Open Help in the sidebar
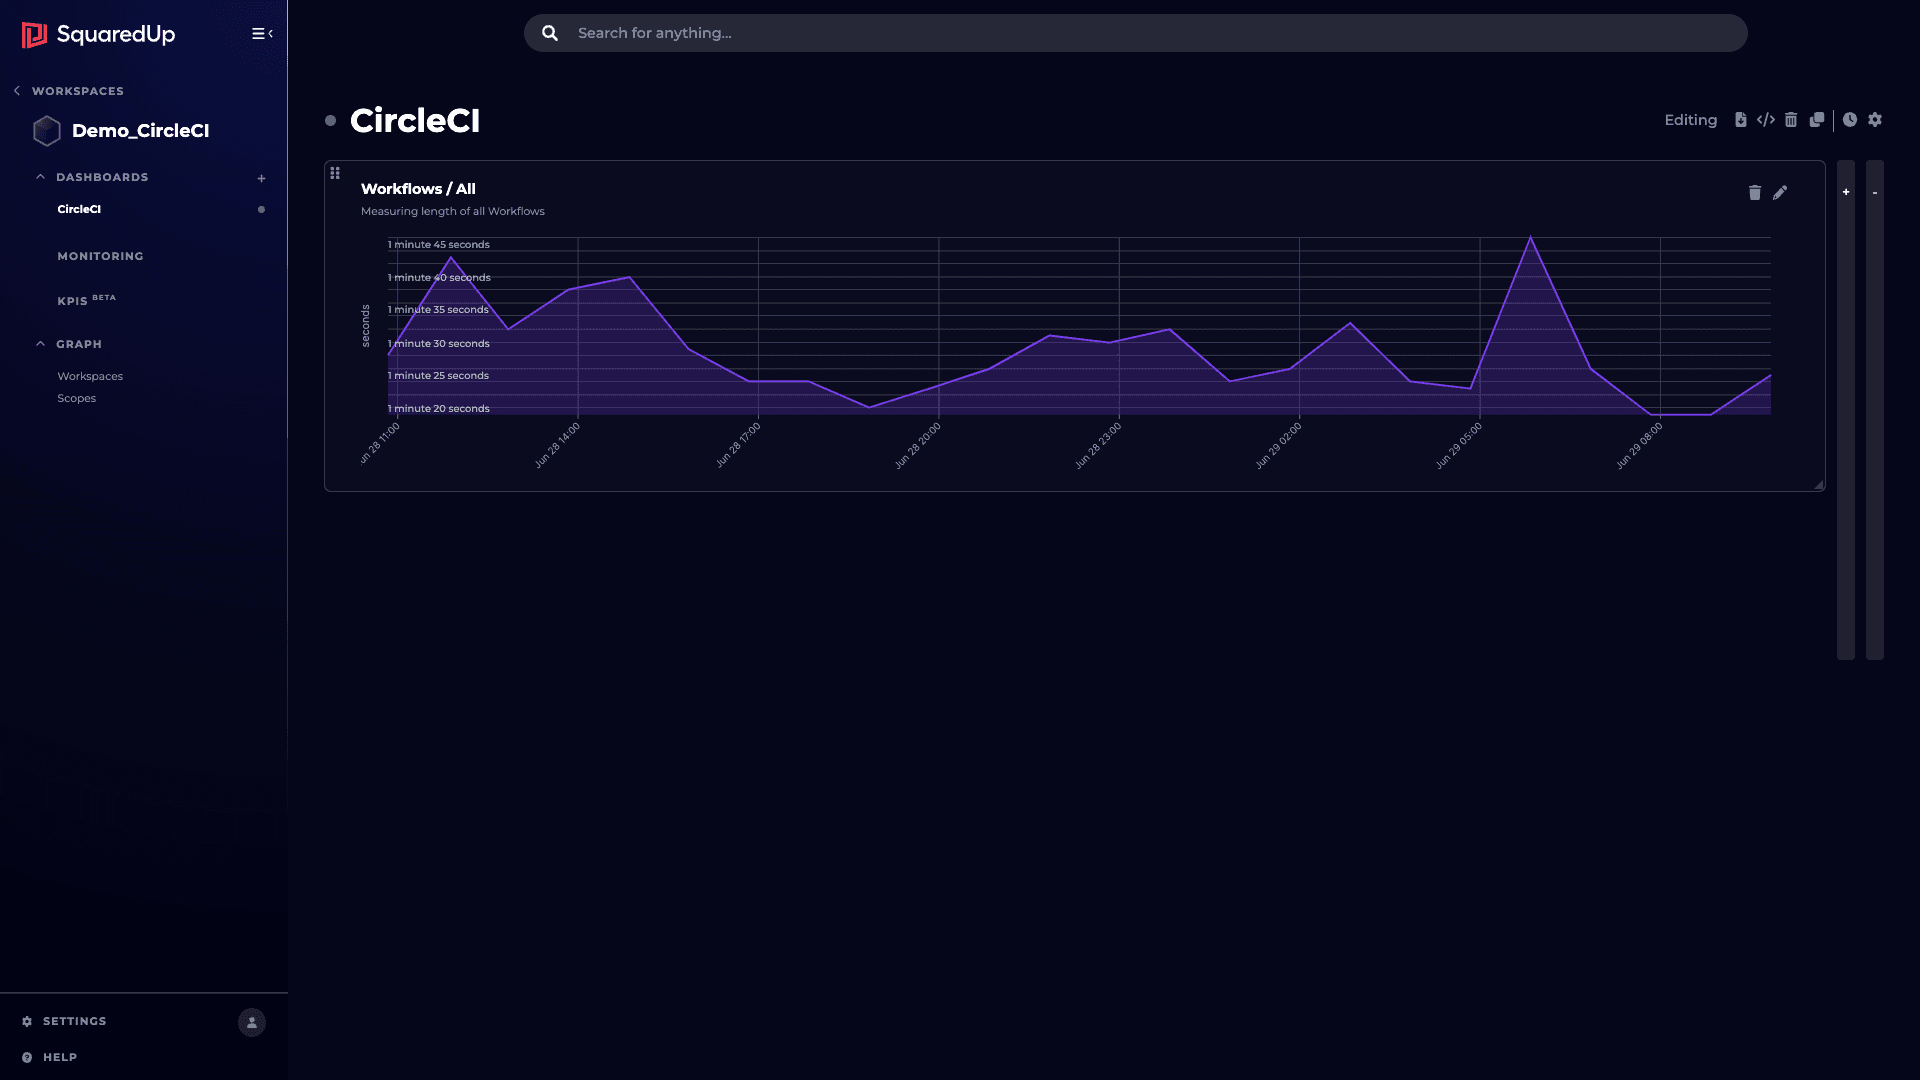Screen dimensions: 1920x1080 [49, 1057]
